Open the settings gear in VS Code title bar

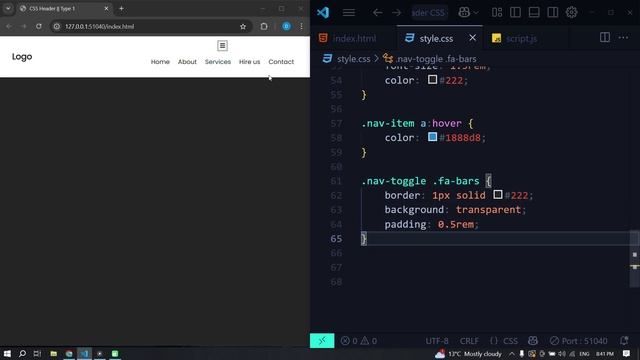[571, 12]
